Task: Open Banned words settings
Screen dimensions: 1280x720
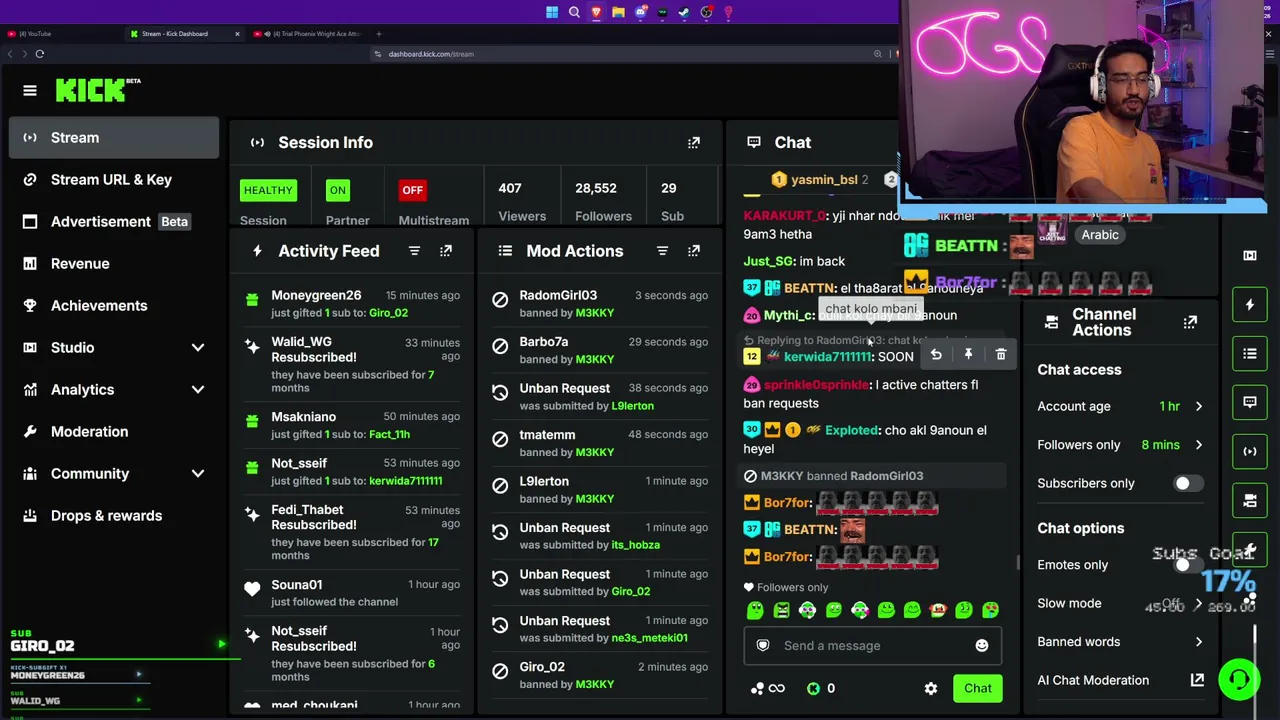Action: click(x=1119, y=642)
